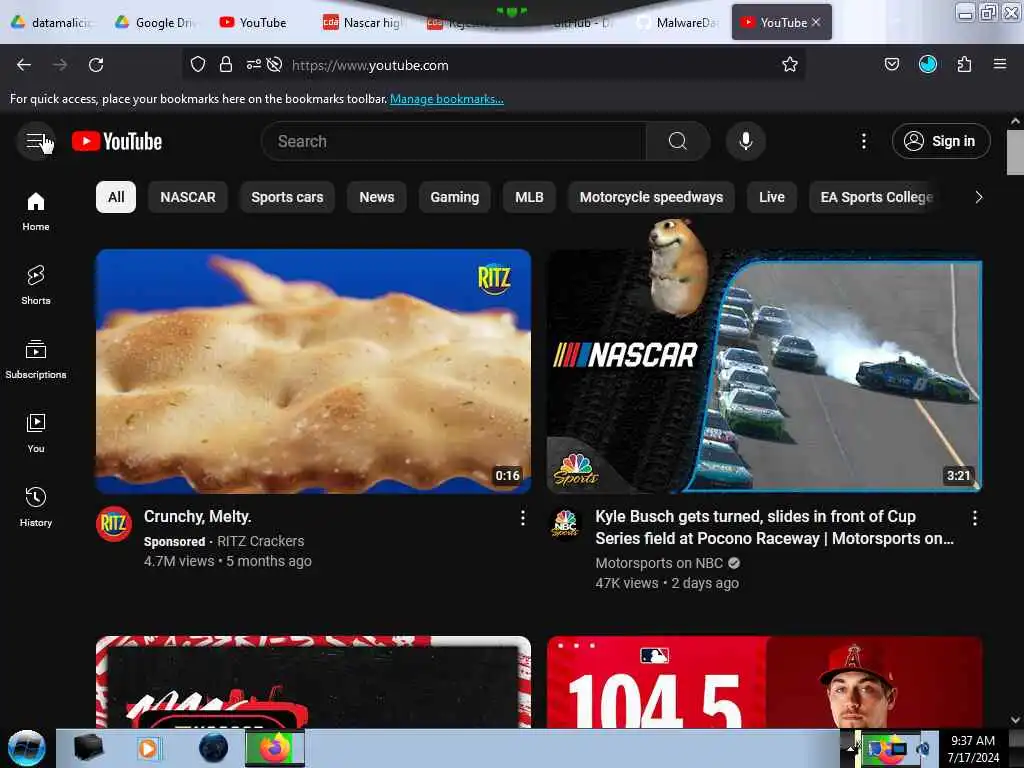Viewport: 1024px width, 768px height.
Task: Open Subscriptions in sidebar
Action: pos(36,359)
